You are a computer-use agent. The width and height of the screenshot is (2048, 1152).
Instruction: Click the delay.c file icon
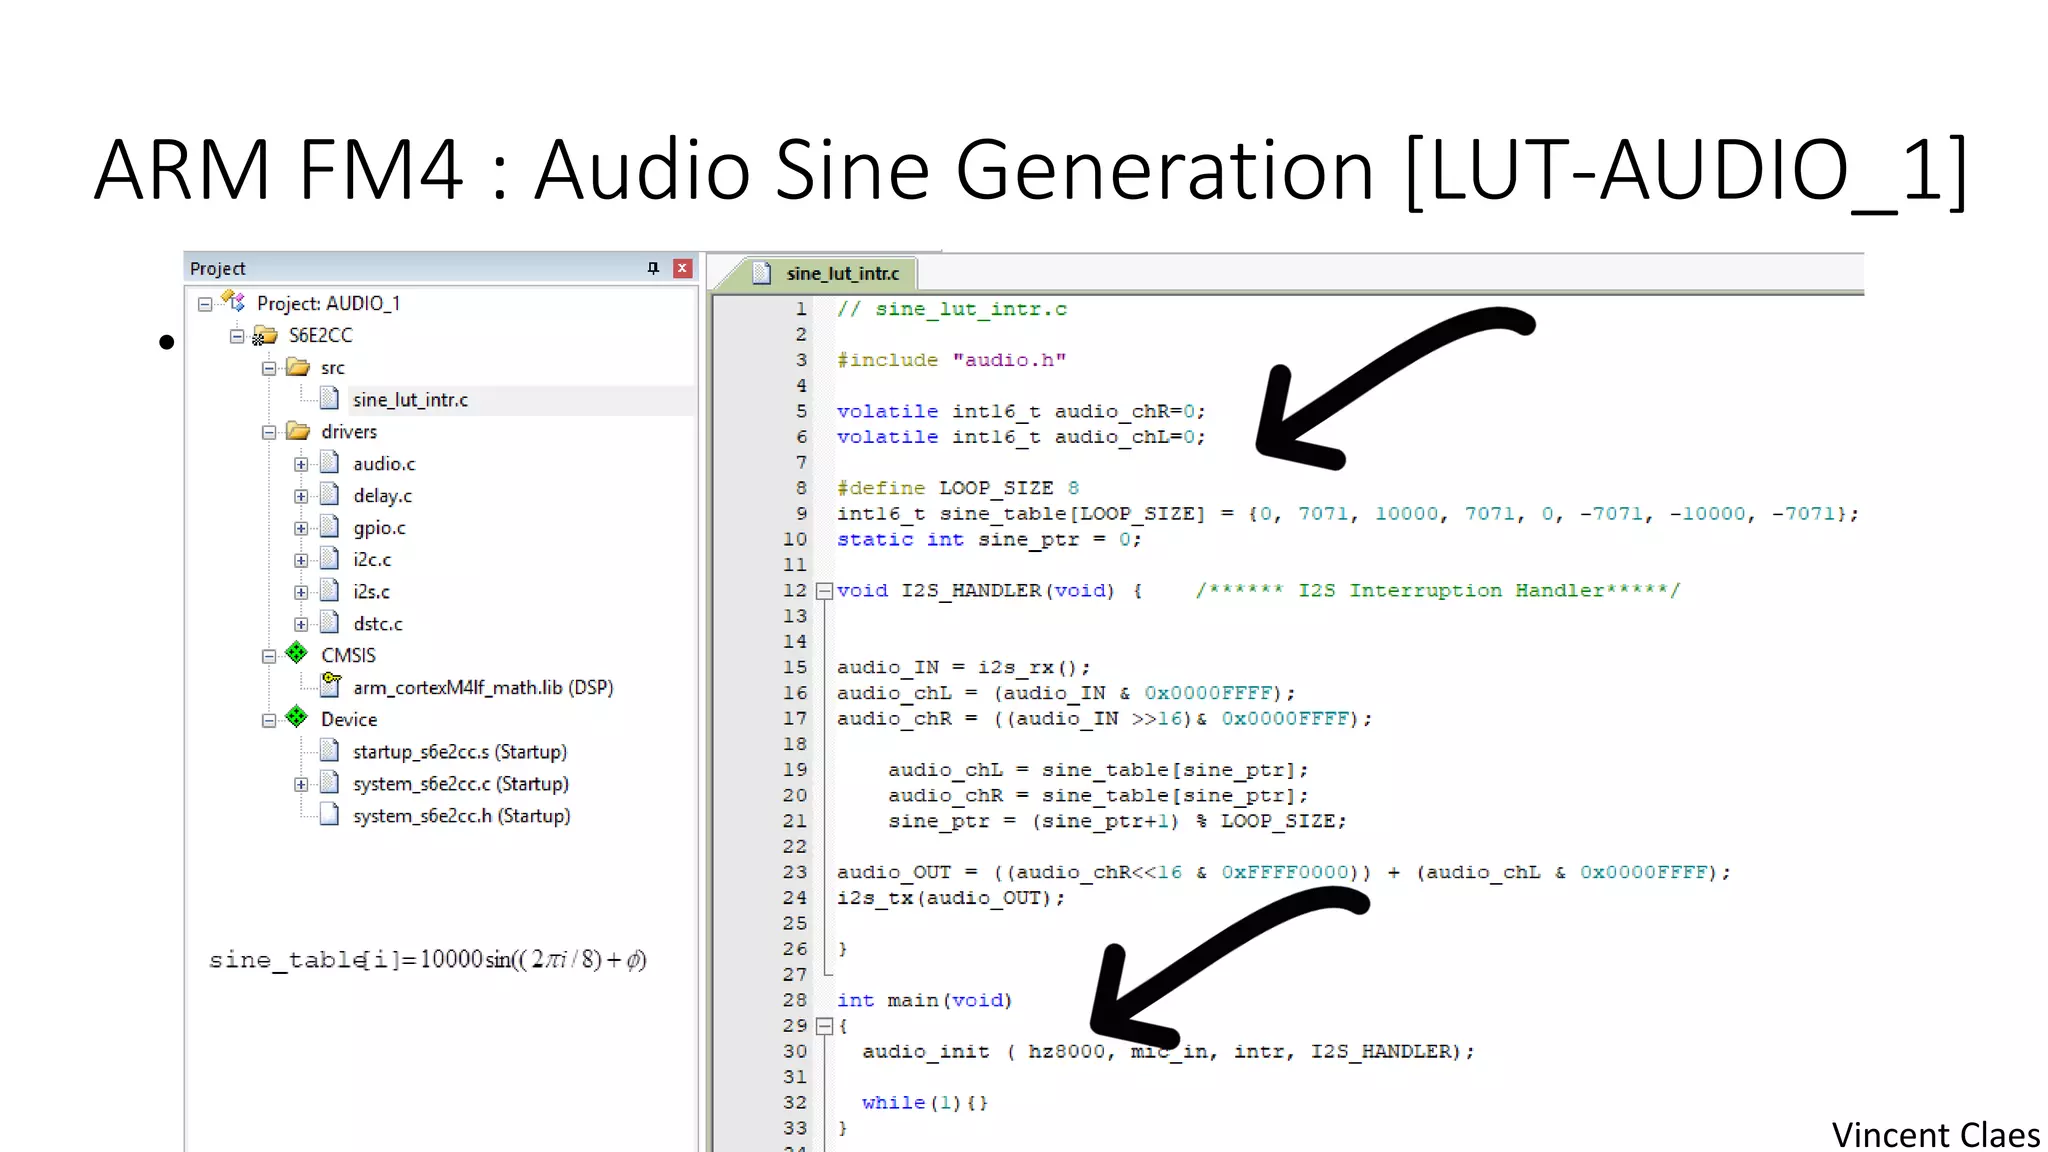coord(329,494)
